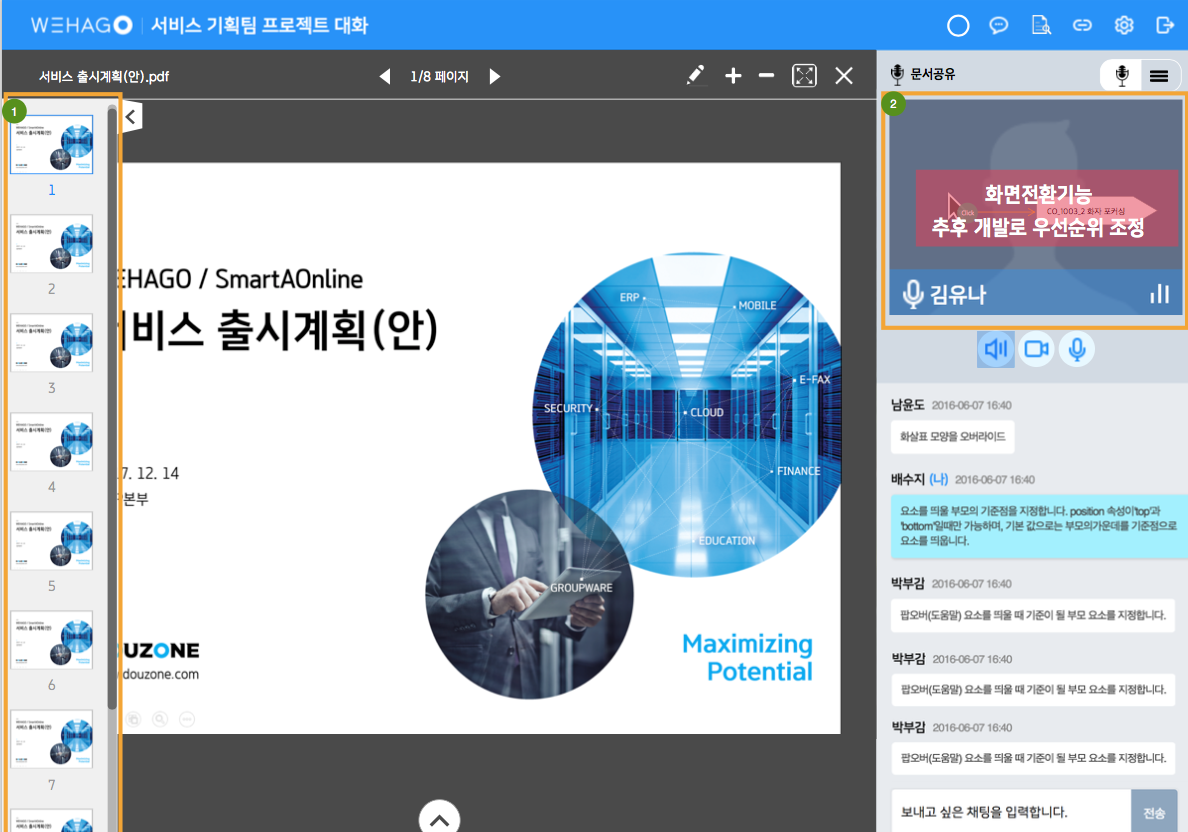Toggle the video camera button
Image resolution: width=1188 pixels, height=832 pixels.
click(x=1036, y=349)
